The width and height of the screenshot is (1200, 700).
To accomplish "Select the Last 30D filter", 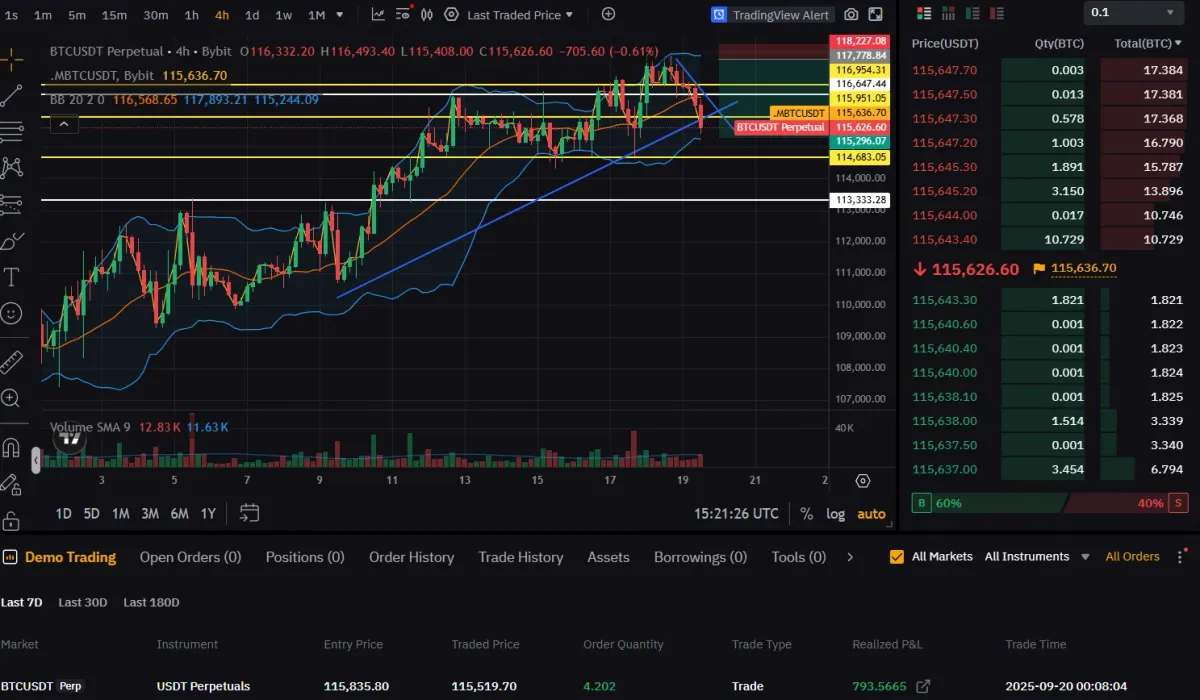I will click(83, 602).
